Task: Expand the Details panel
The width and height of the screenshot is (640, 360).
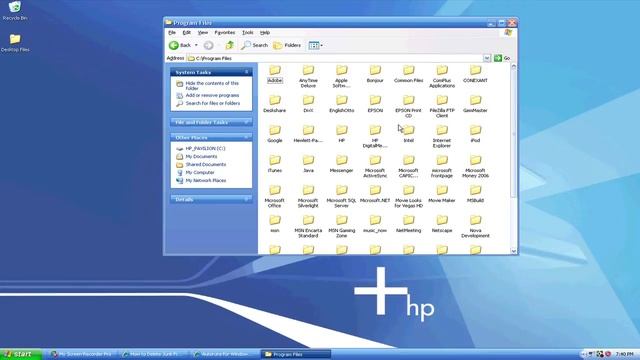Action: [x=247, y=200]
